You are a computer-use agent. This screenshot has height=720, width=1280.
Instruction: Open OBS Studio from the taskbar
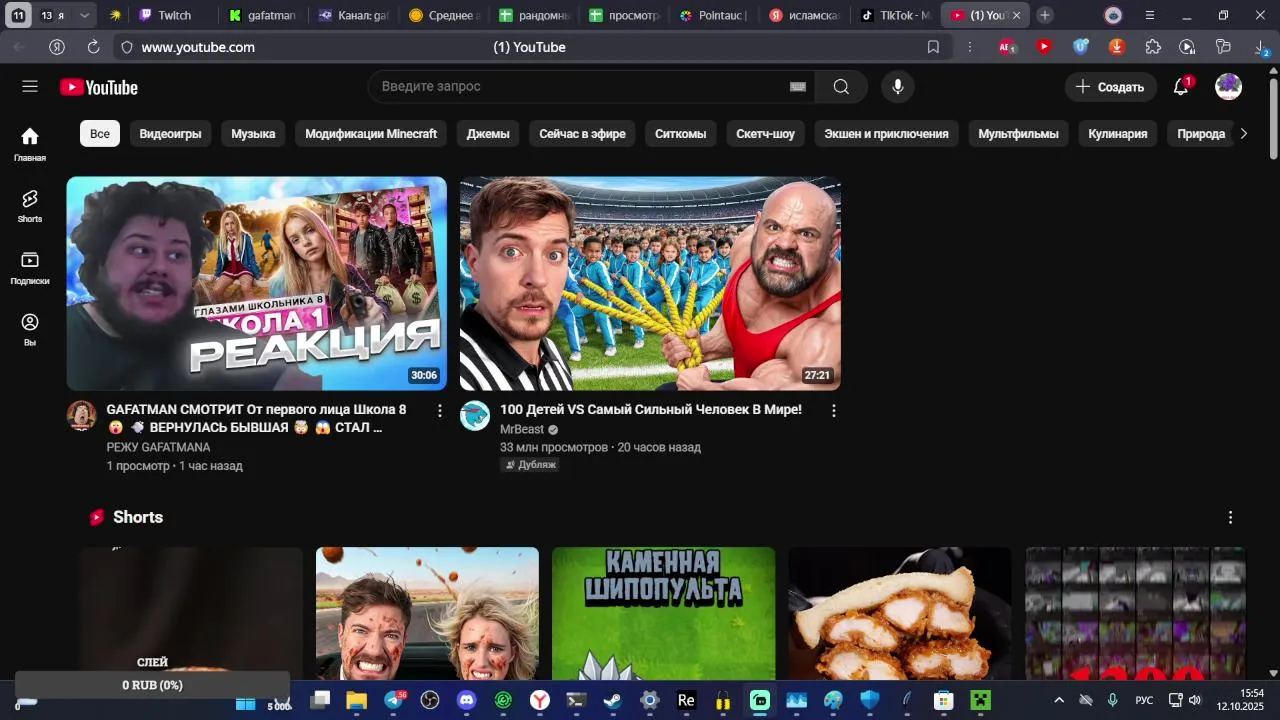pos(430,701)
